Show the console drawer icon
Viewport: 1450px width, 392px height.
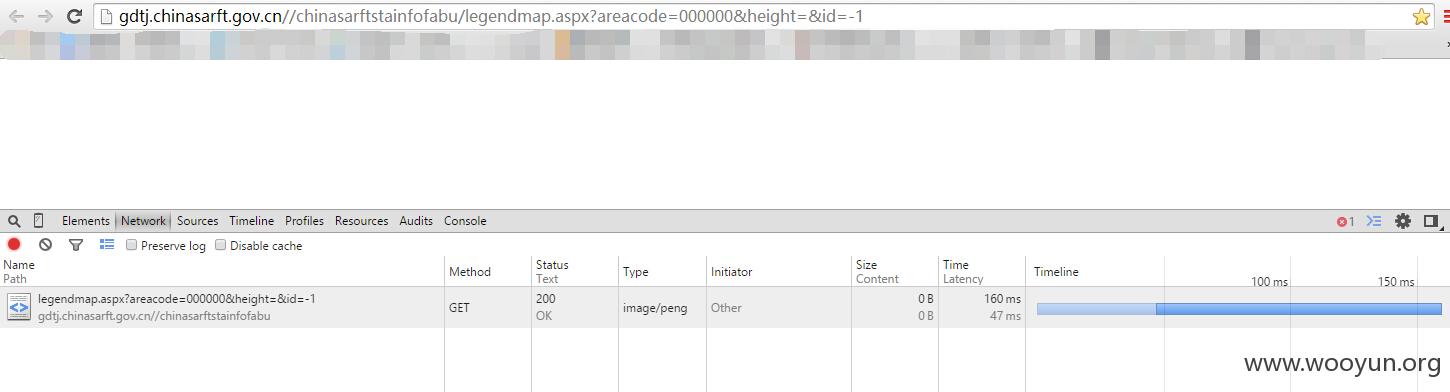(x=1374, y=221)
